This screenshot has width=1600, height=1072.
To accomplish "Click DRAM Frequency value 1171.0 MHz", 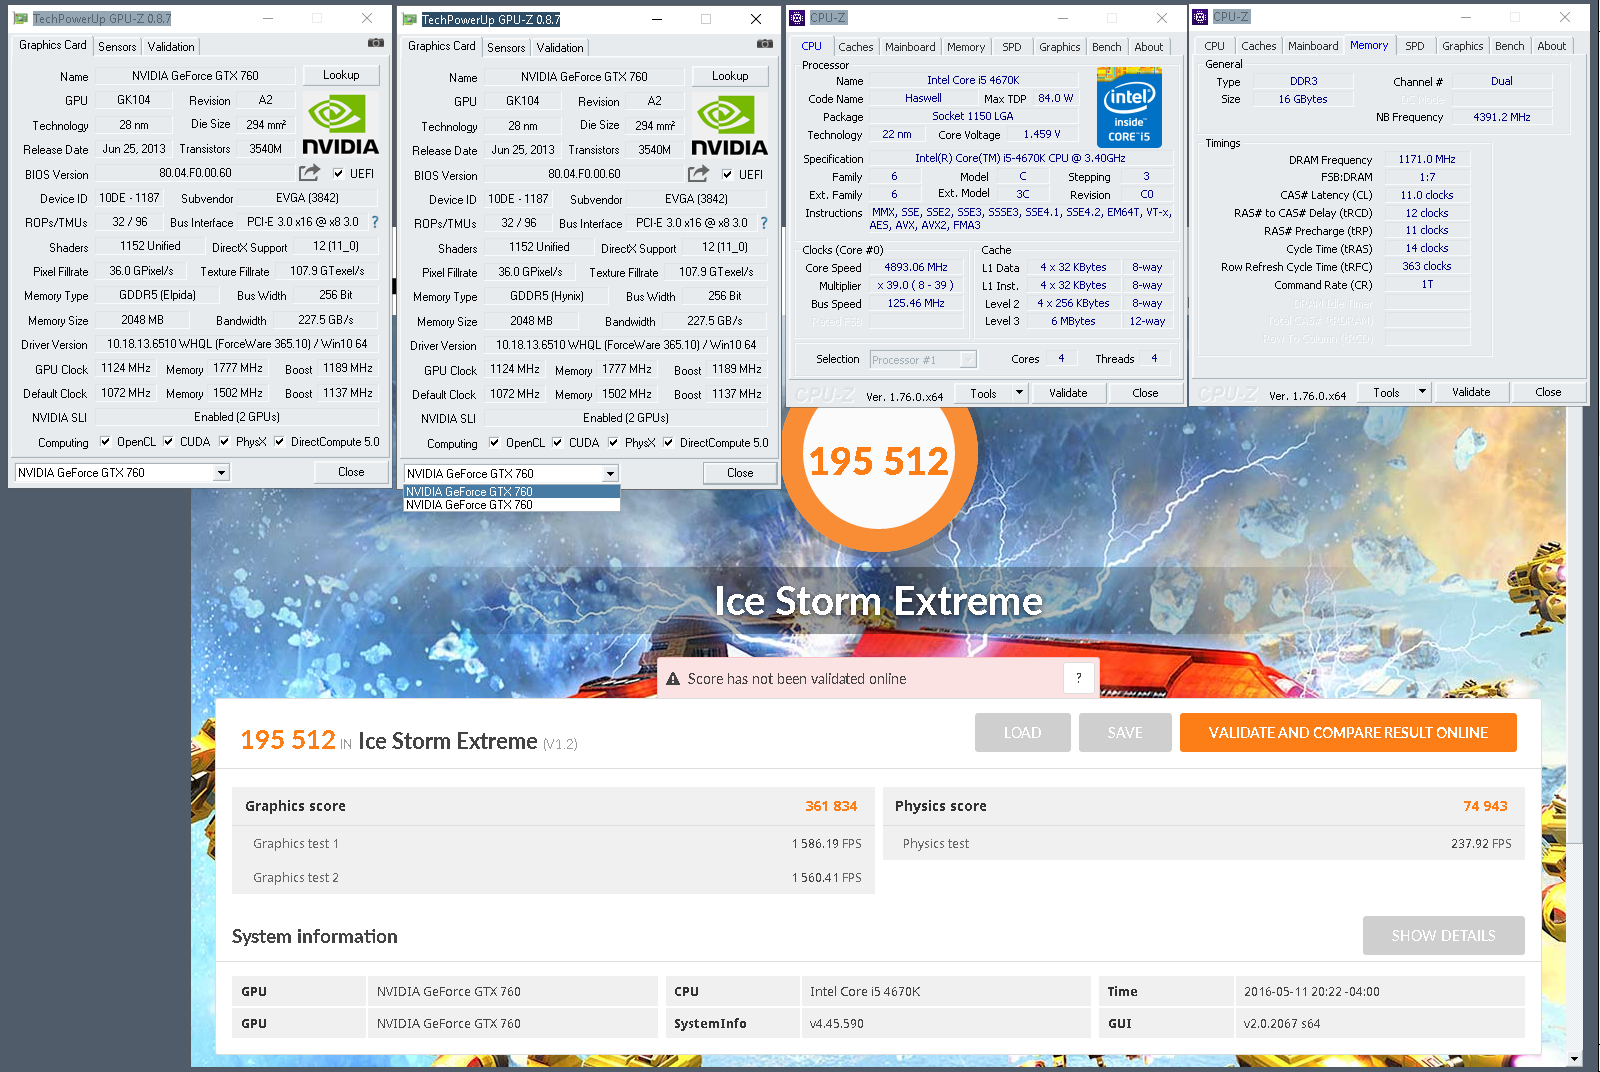I will pos(1427,159).
